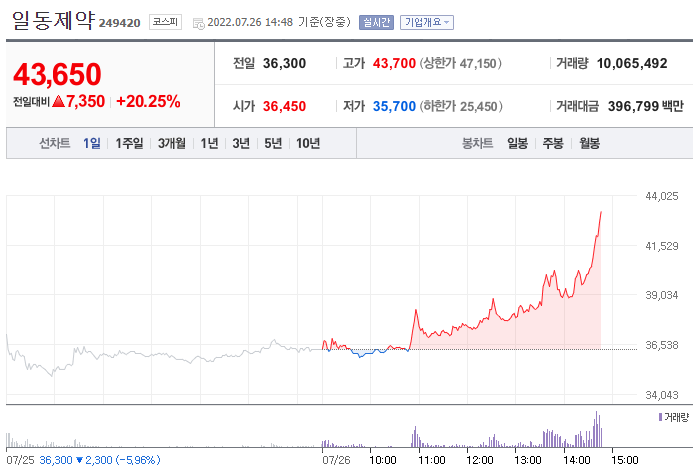Click the 07/25 date axis label
Screen dimensions: 693x475
click(x=20, y=460)
